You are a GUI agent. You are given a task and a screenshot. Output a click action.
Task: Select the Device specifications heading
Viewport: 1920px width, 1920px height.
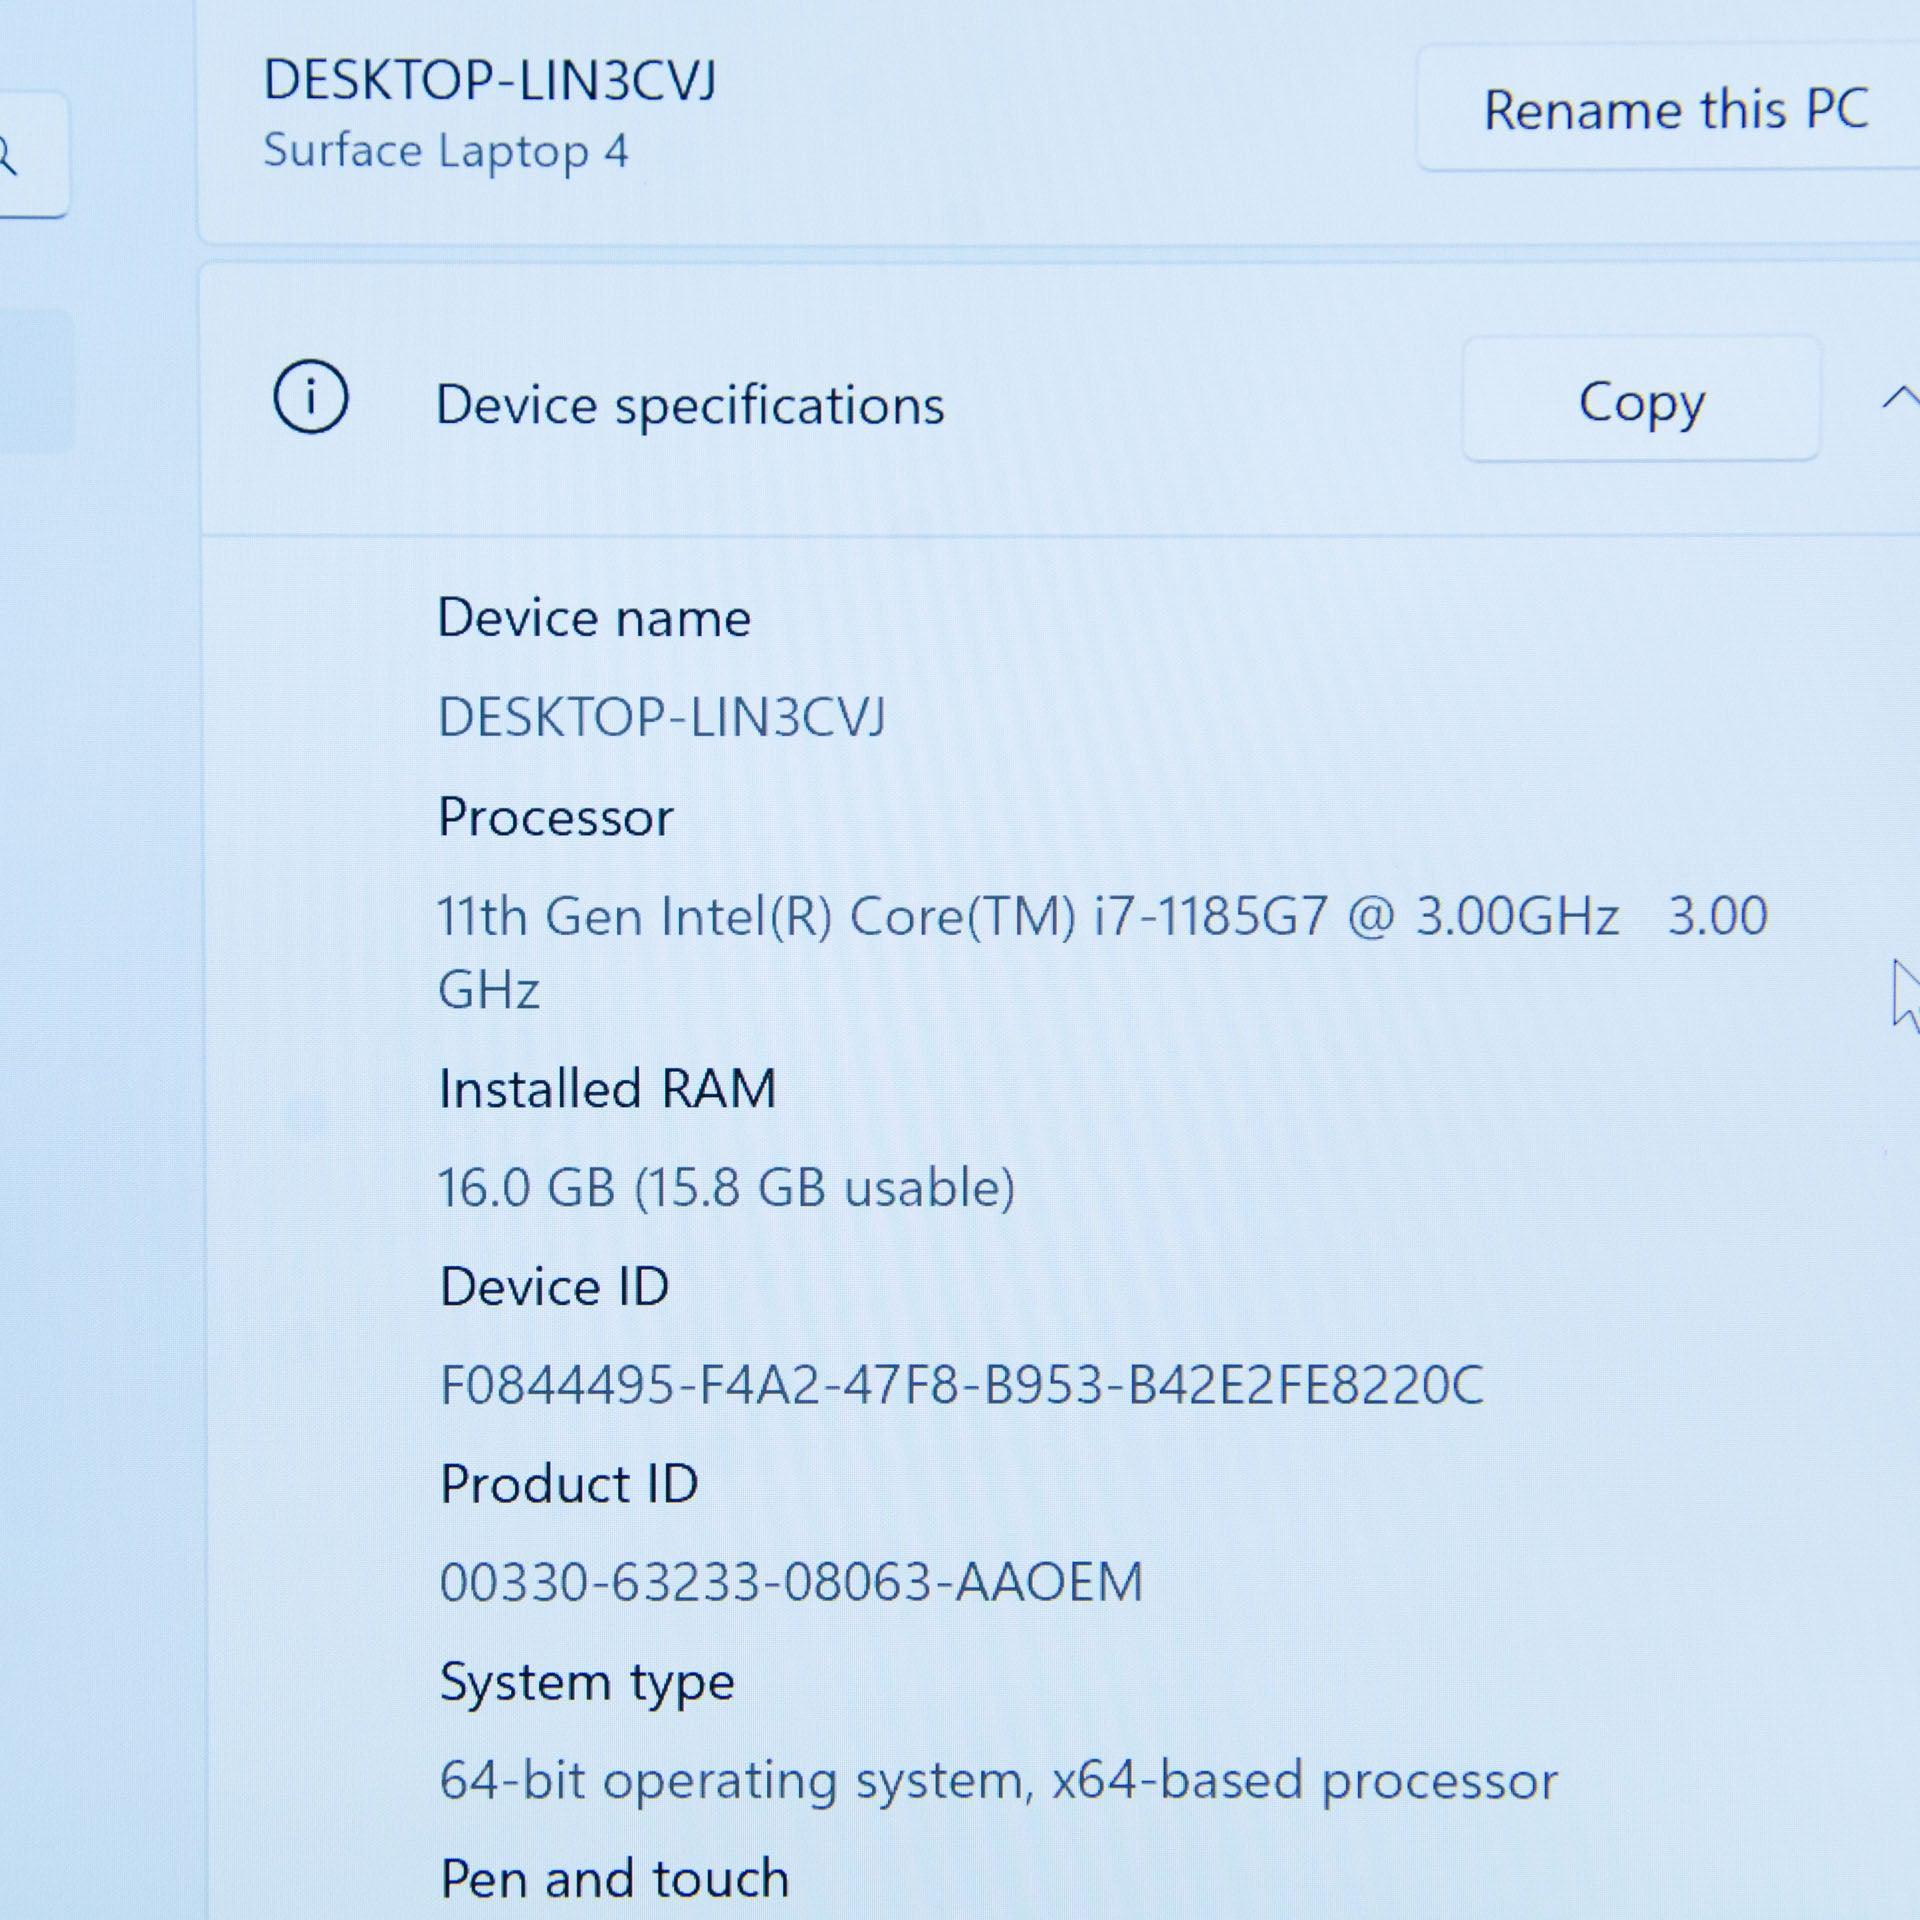[690, 404]
